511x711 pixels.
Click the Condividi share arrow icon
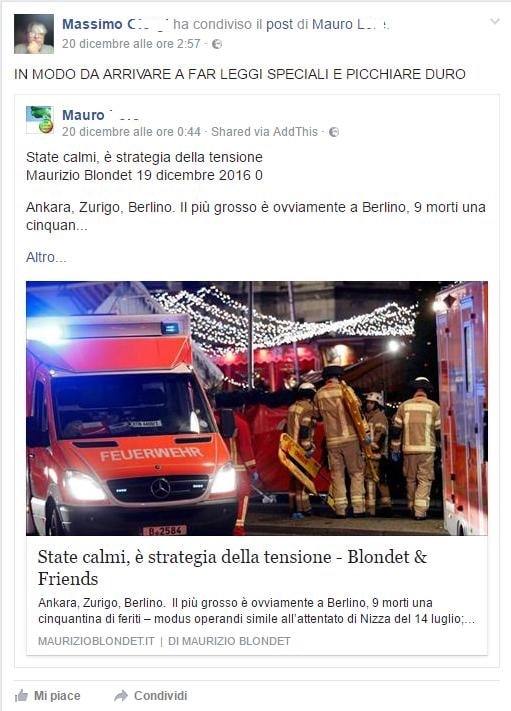pos(121,696)
